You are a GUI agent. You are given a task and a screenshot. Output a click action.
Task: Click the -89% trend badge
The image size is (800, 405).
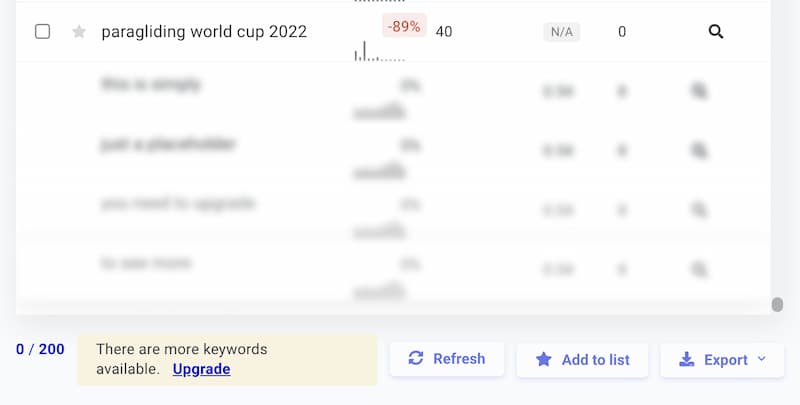404,26
